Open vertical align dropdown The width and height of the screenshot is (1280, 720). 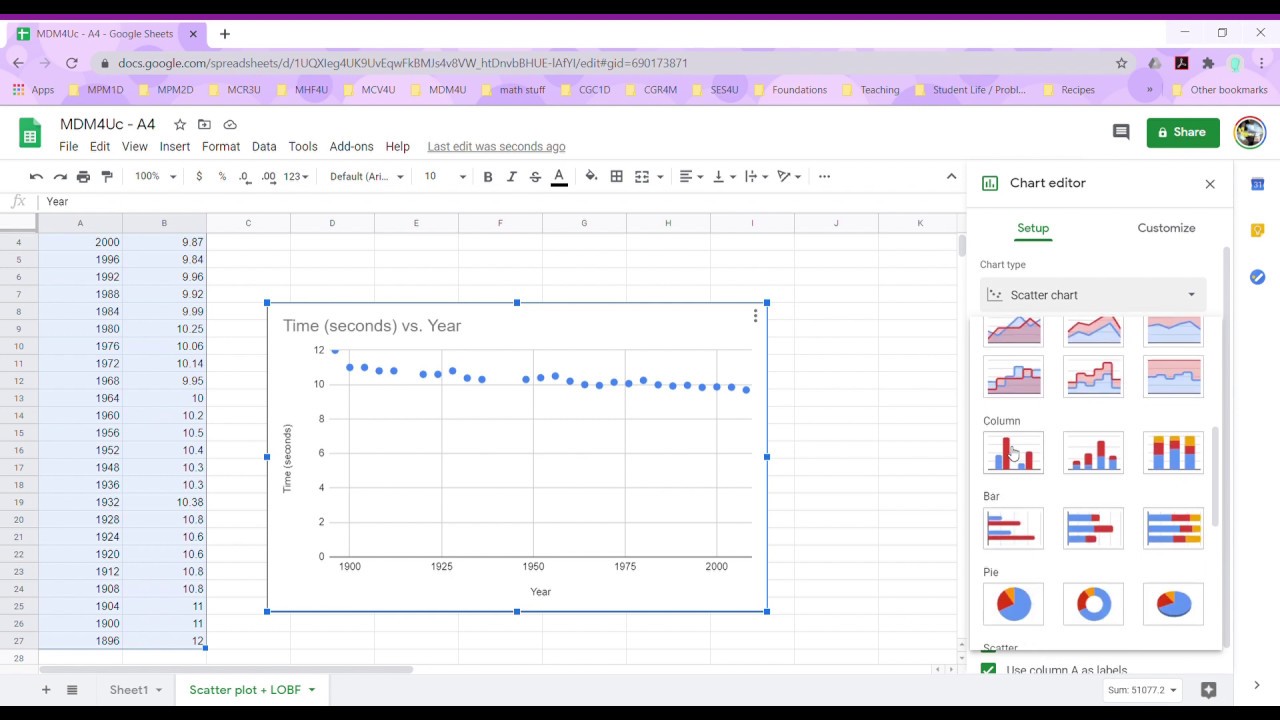coord(724,176)
